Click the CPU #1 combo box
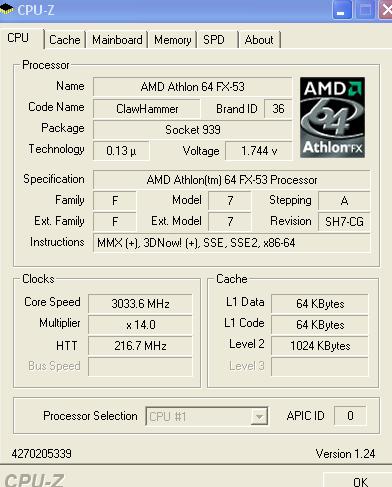The height and width of the screenshot is (487, 392). pyautogui.click(x=207, y=416)
